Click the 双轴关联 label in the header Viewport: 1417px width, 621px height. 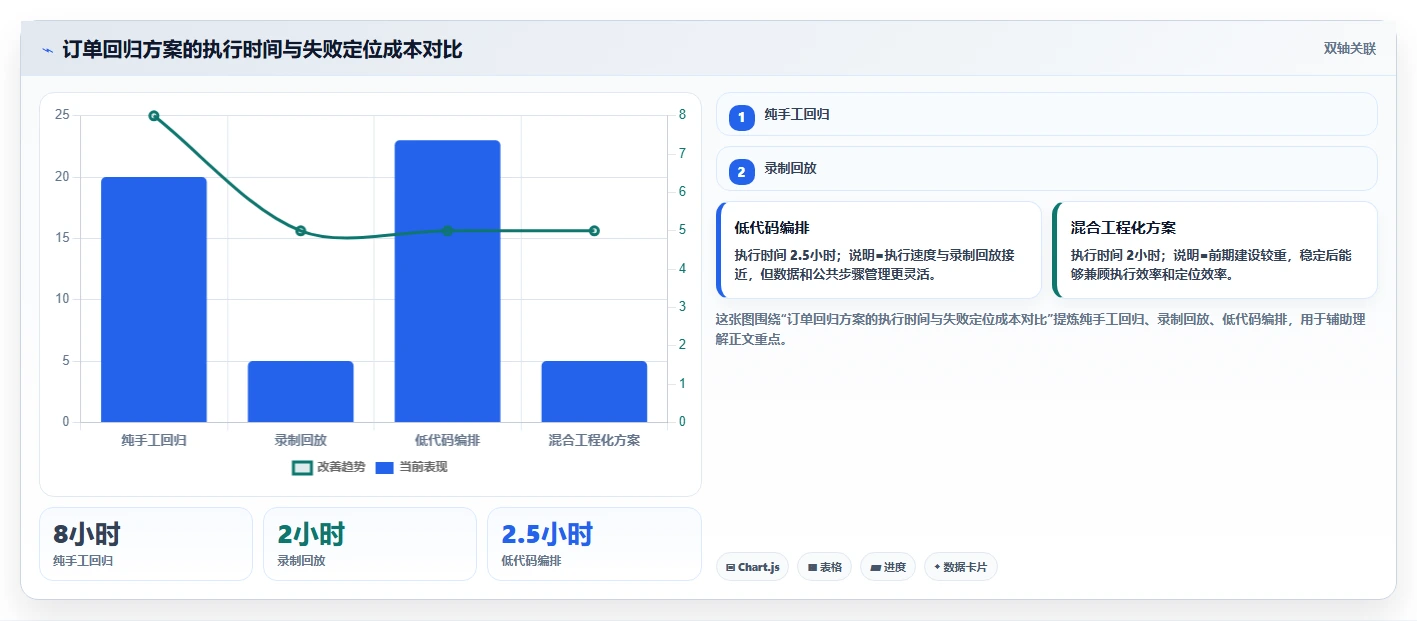(x=1350, y=49)
